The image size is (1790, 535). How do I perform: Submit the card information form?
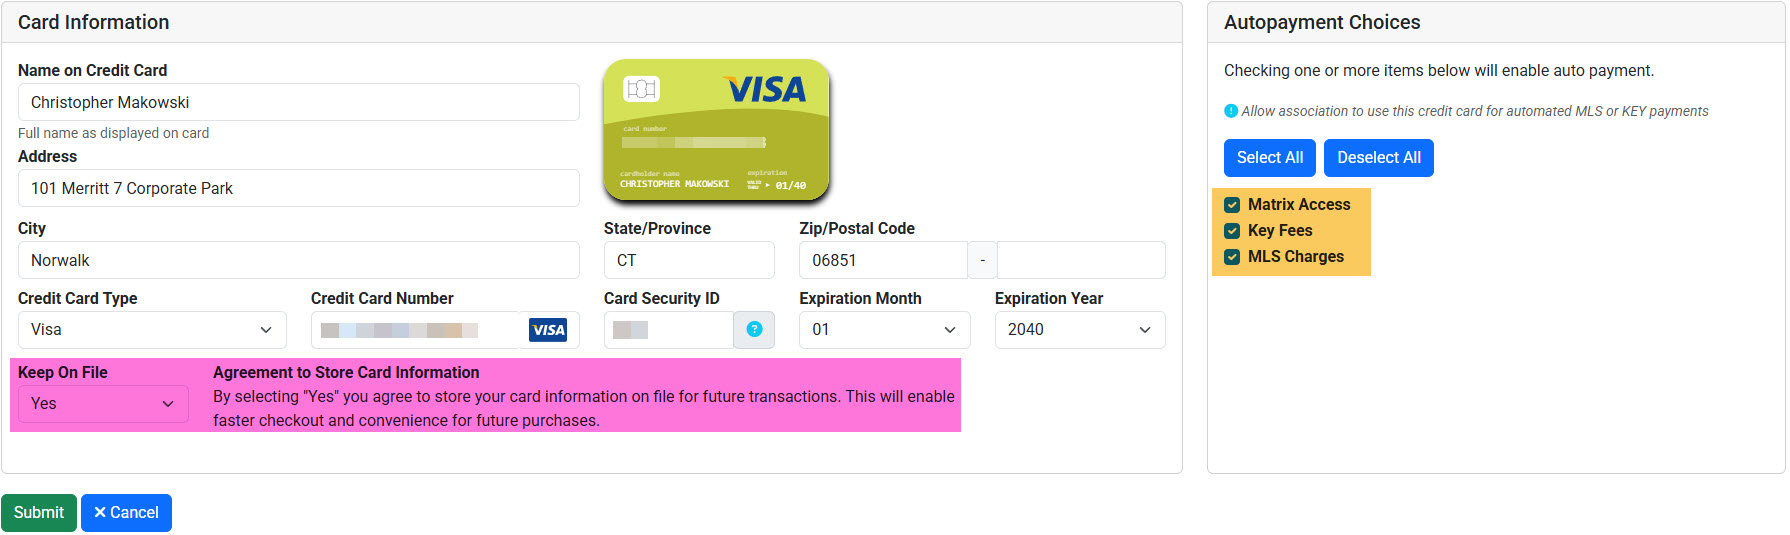point(39,513)
